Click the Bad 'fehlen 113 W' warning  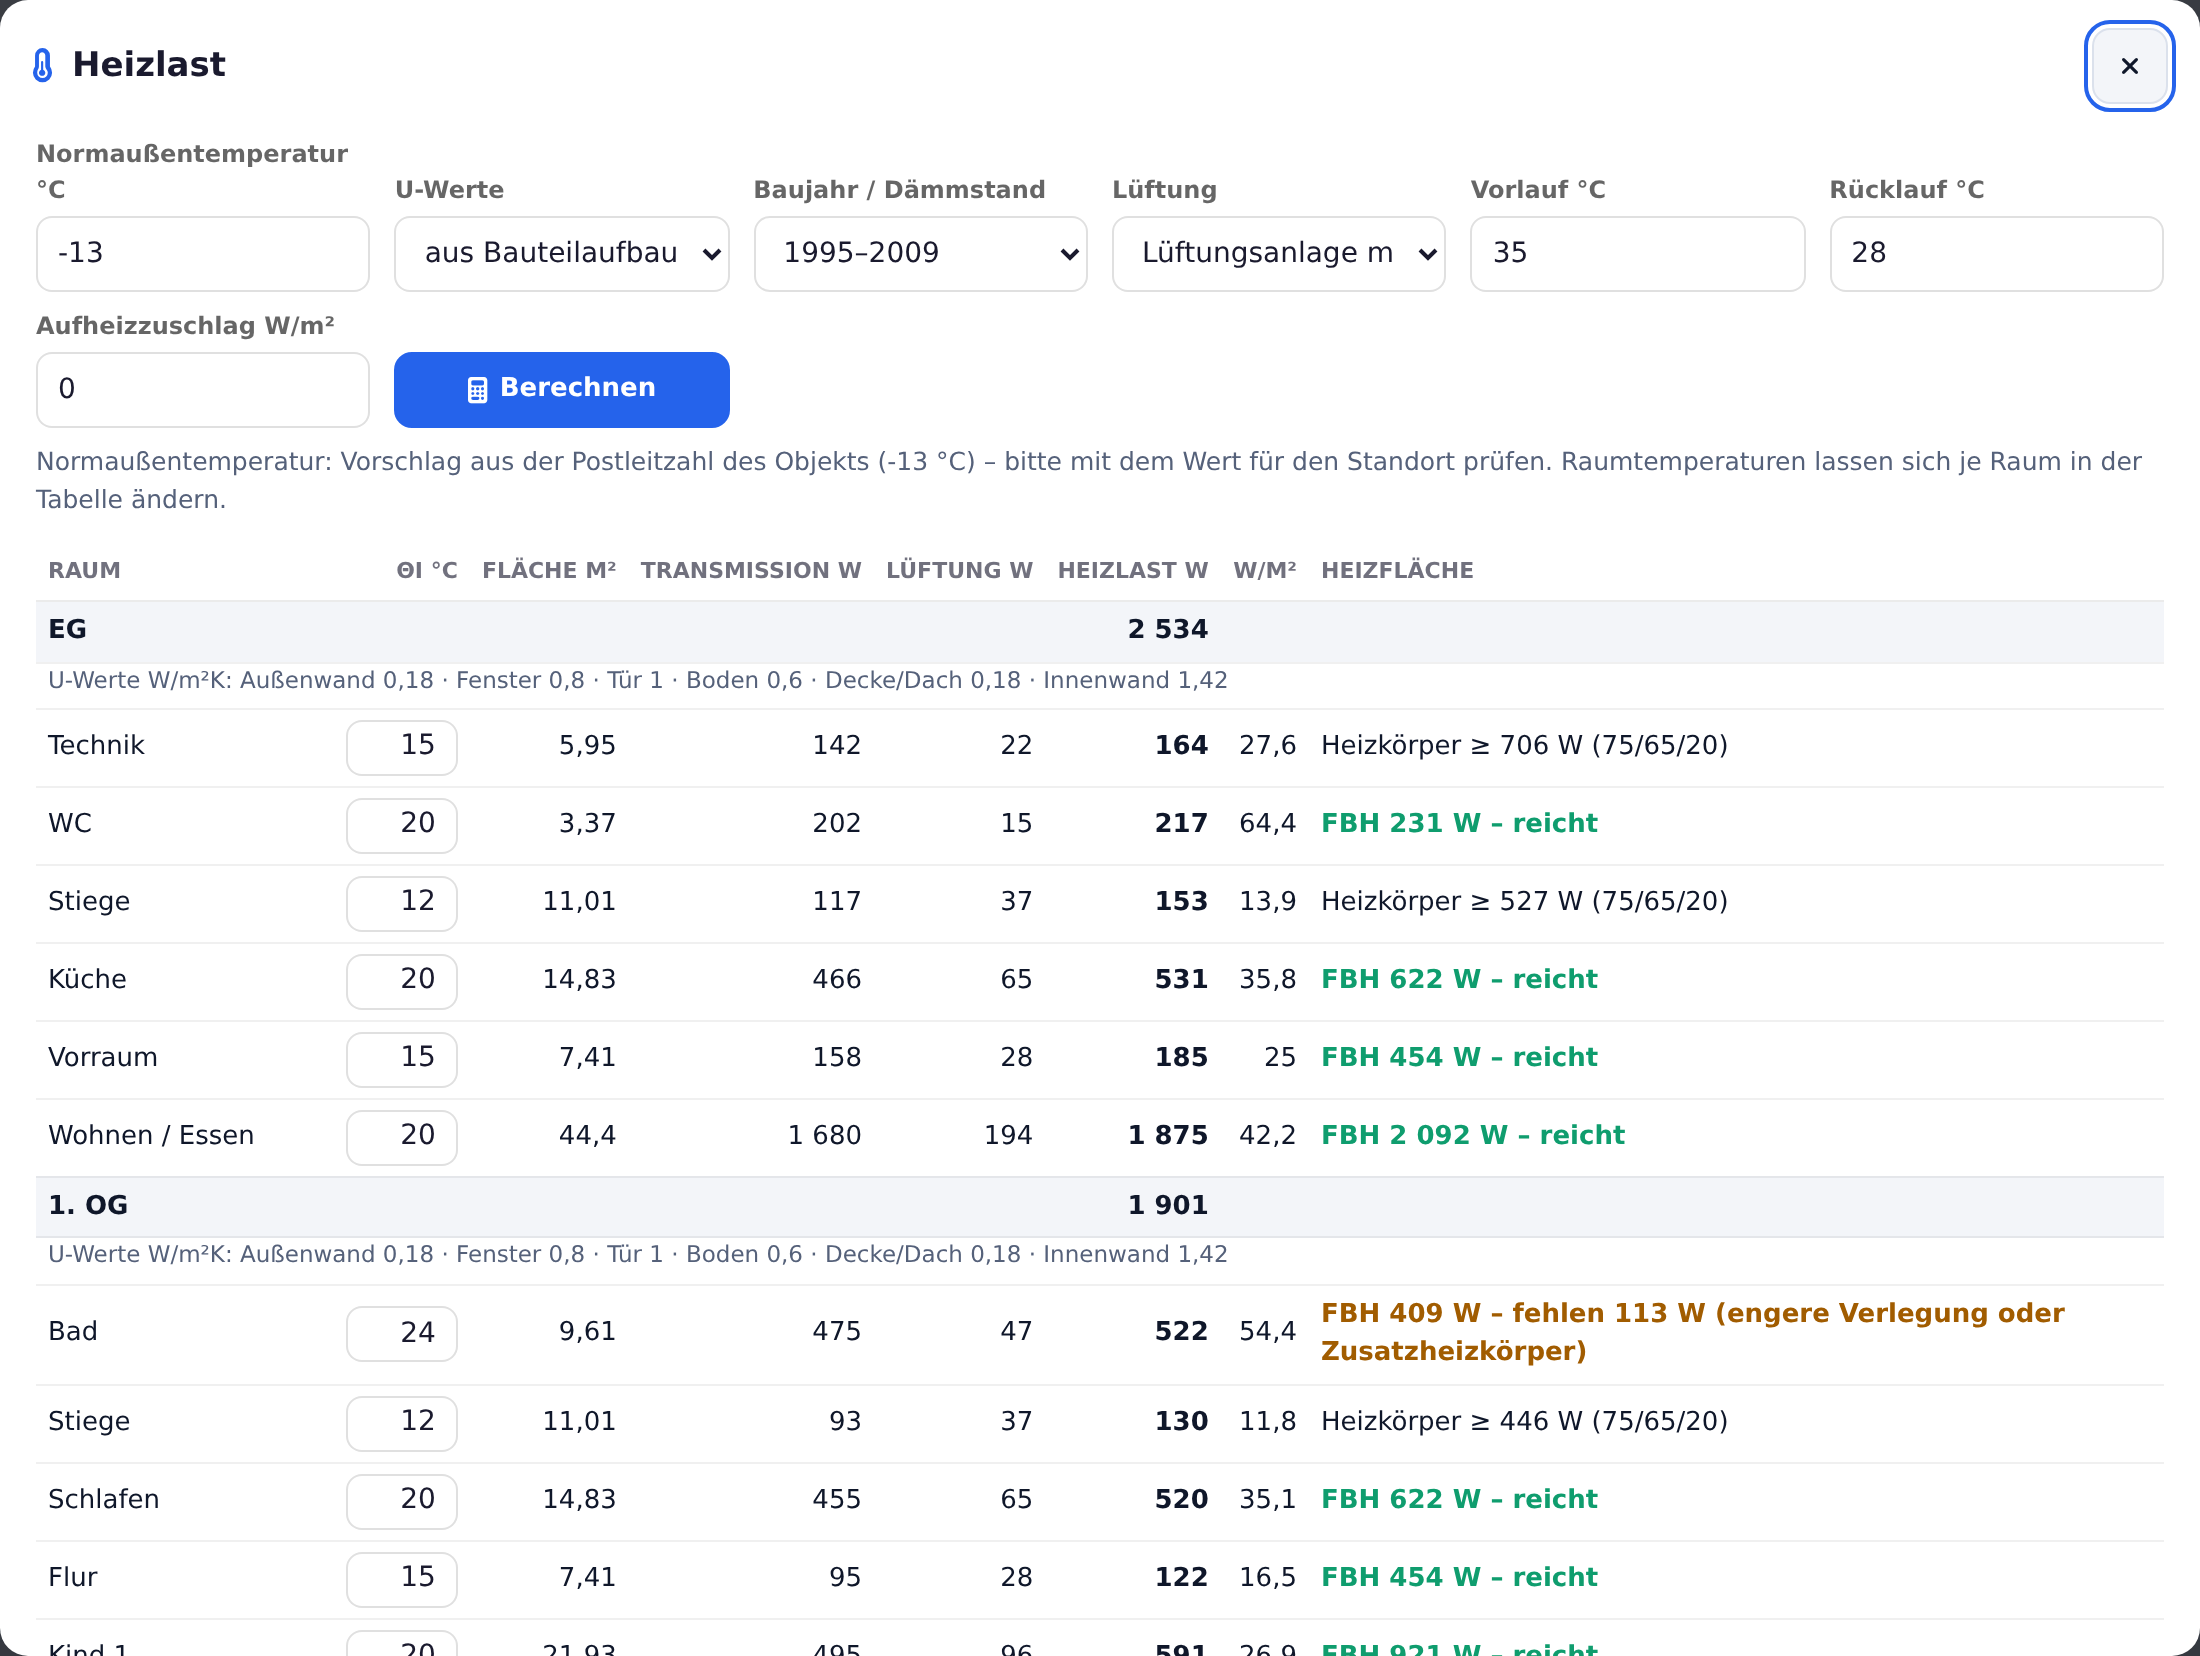[x=1692, y=1332]
